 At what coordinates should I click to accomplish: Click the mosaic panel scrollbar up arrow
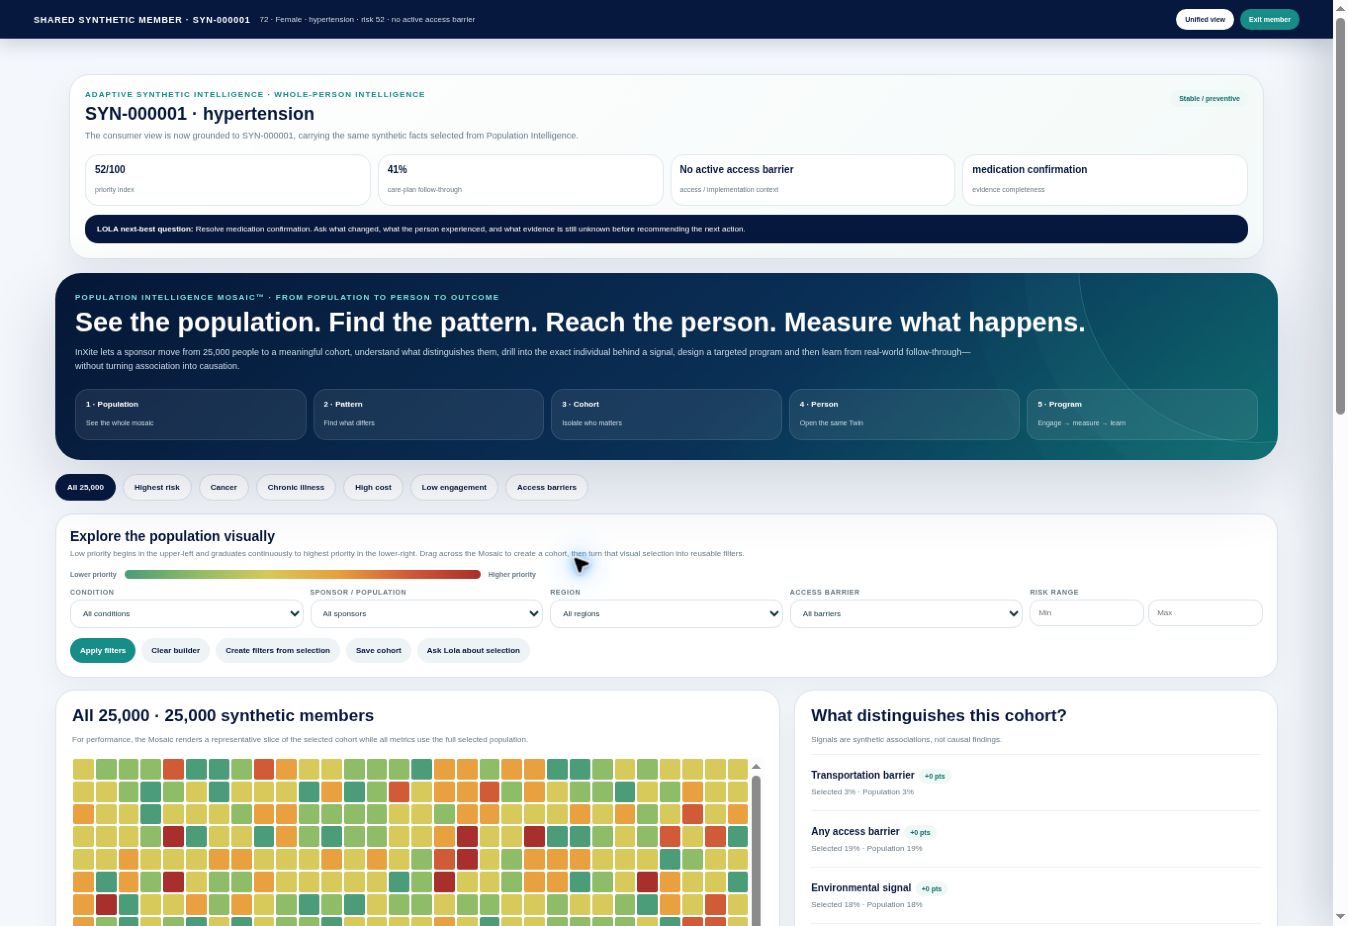click(756, 766)
